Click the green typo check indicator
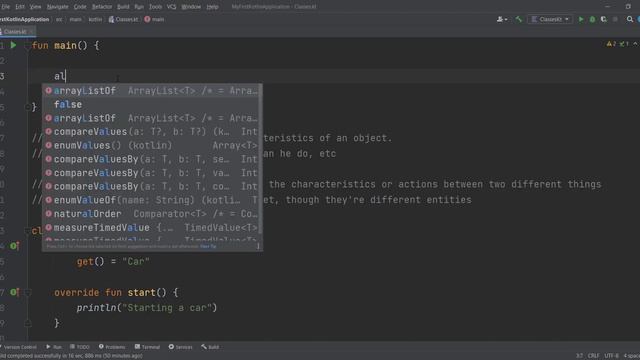The height and width of the screenshot is (360, 640). coord(624,44)
